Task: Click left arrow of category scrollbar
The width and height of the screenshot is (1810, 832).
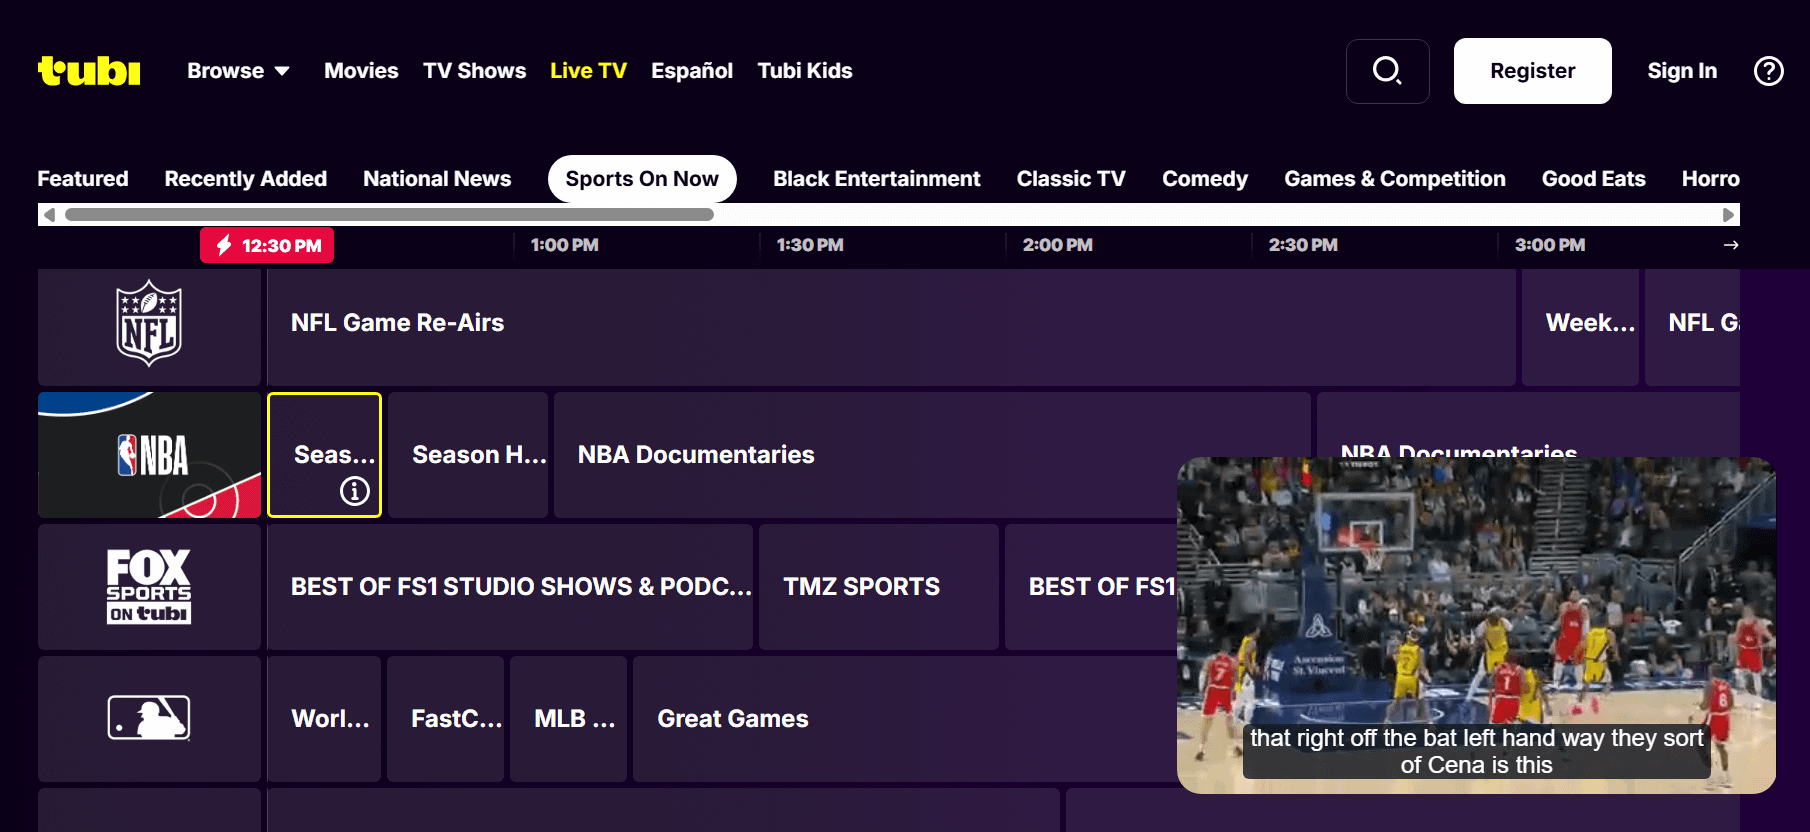Action: (48, 215)
